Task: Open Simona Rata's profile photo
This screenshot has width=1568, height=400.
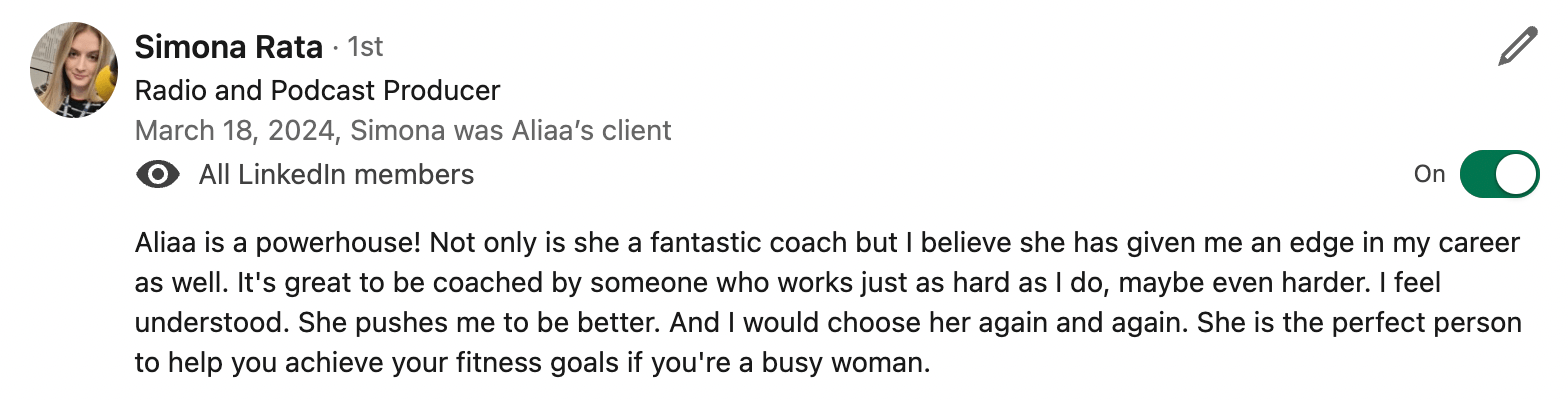Action: (75, 68)
